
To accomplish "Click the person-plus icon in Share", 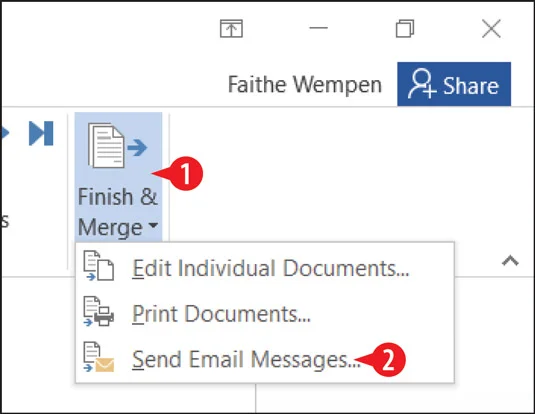I will 422,84.
